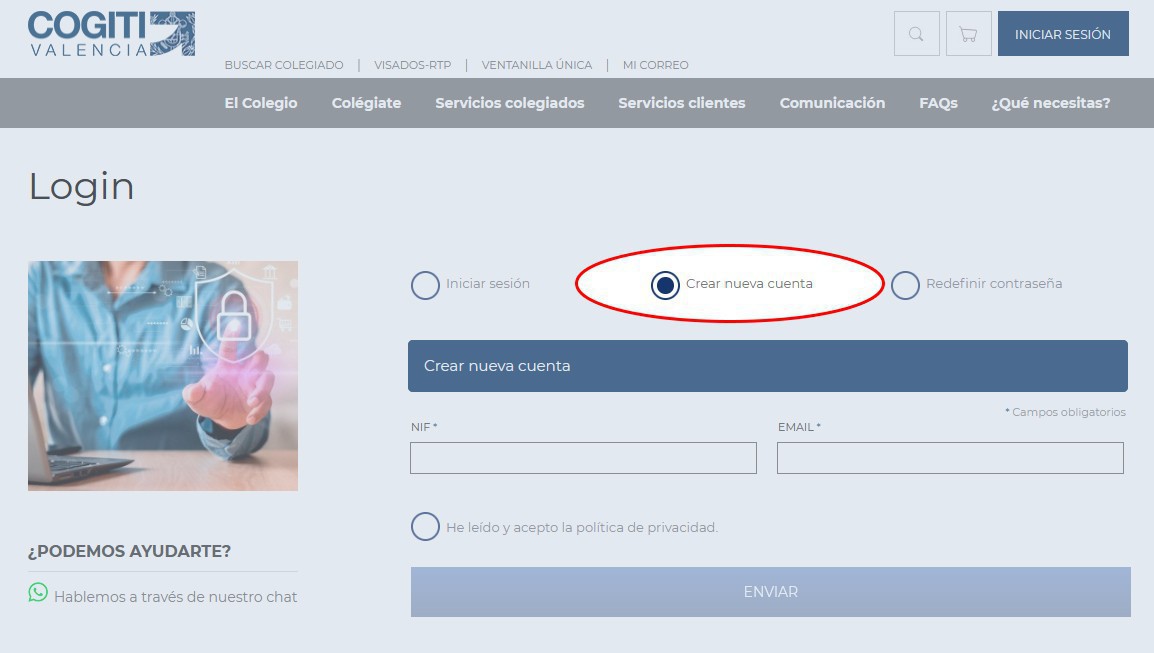This screenshot has height=653, width=1154.
Task: Click the INICIAR SESIÓN button
Action: click(x=1063, y=34)
